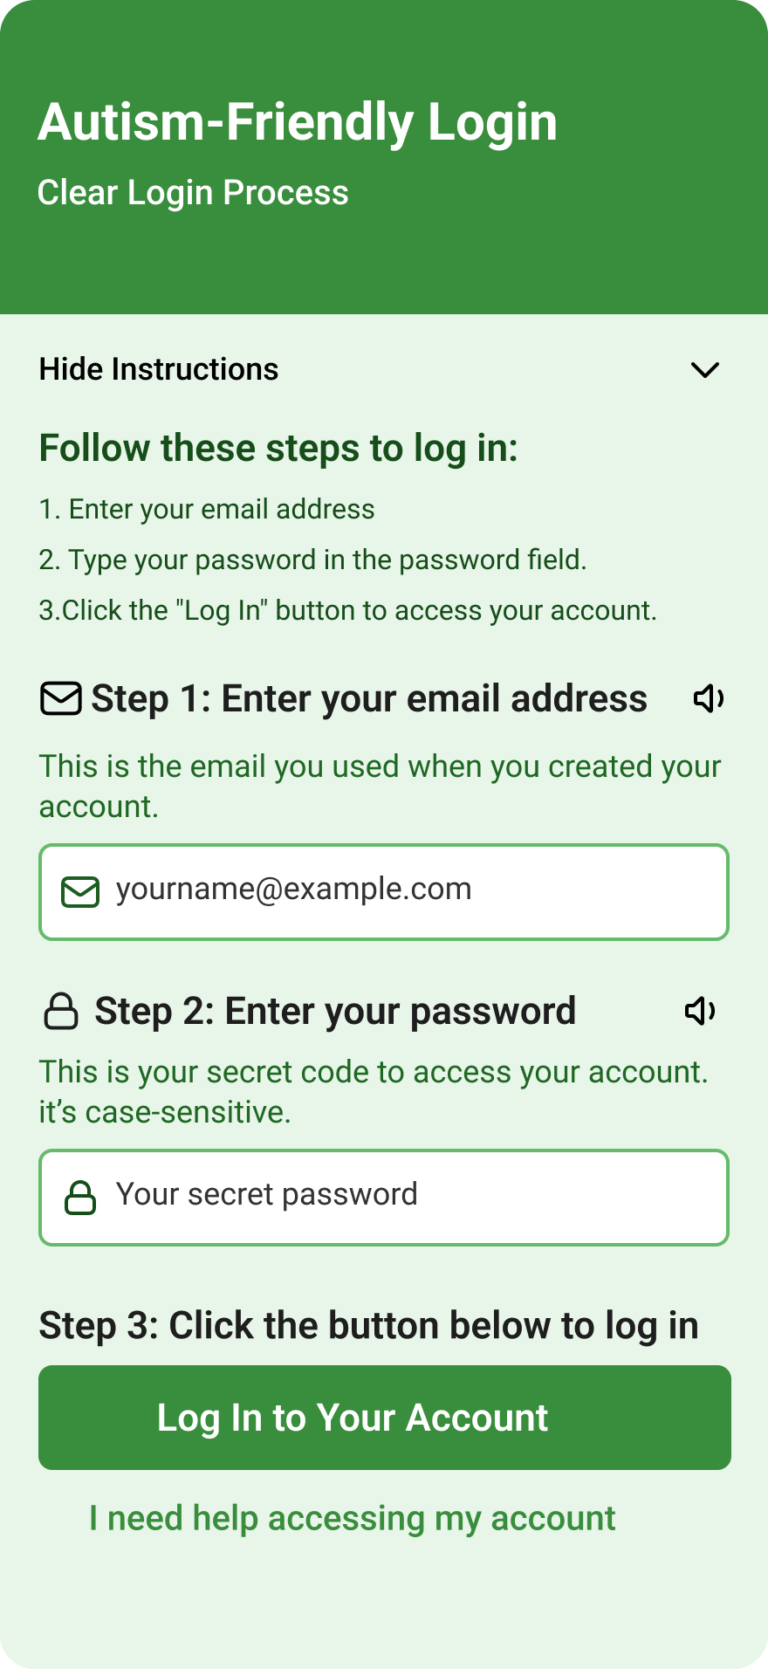Focus the "Your secret password" field

pos(400,1197)
